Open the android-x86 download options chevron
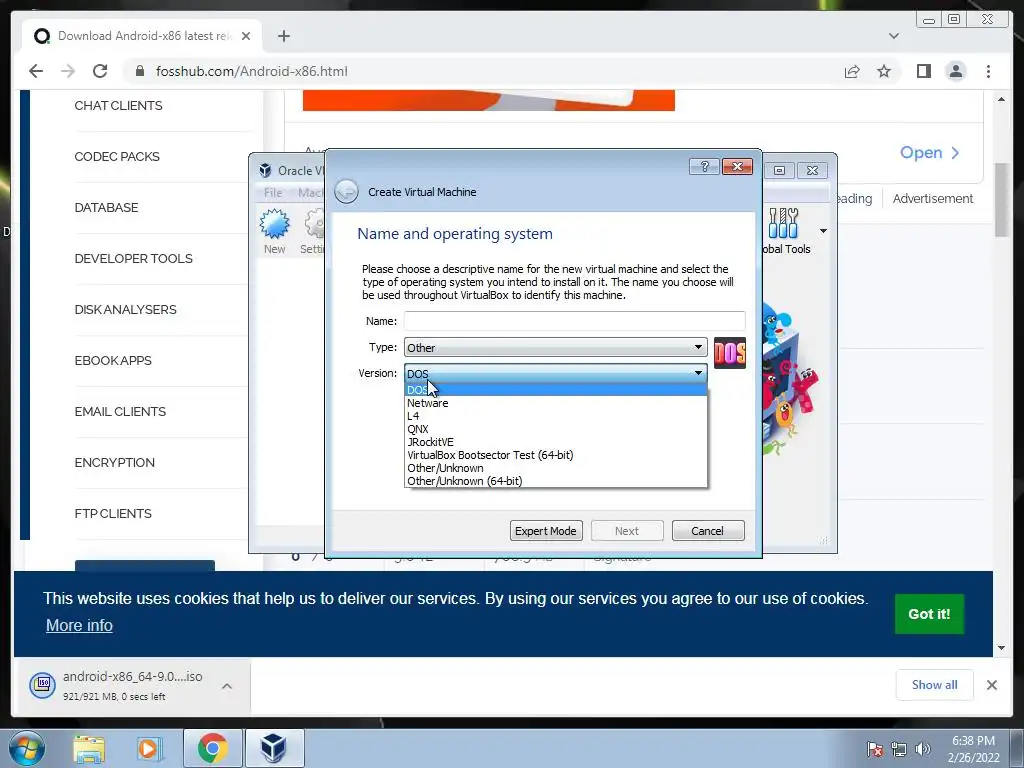 point(227,686)
